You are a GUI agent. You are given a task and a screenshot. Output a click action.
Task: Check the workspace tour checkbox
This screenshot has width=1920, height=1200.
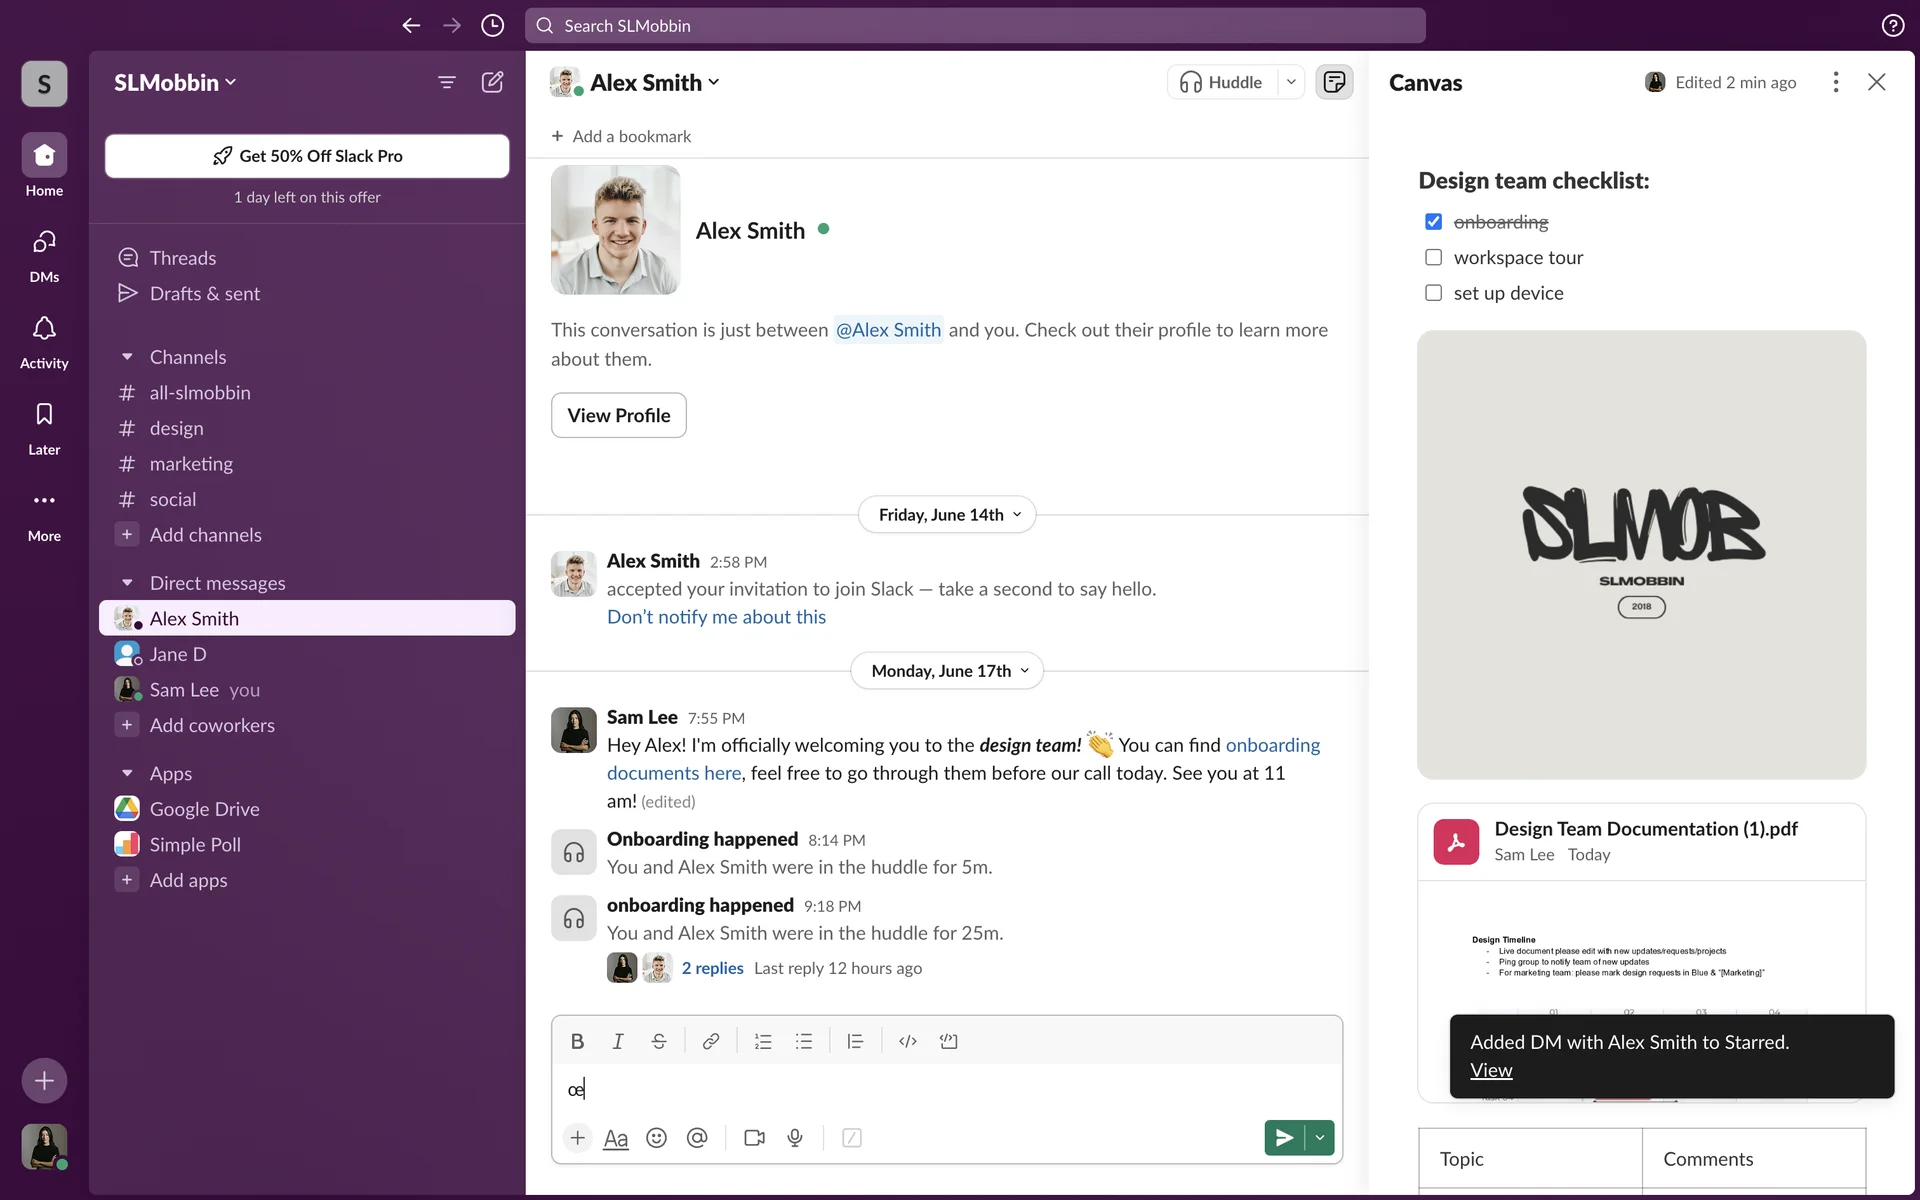point(1433,258)
